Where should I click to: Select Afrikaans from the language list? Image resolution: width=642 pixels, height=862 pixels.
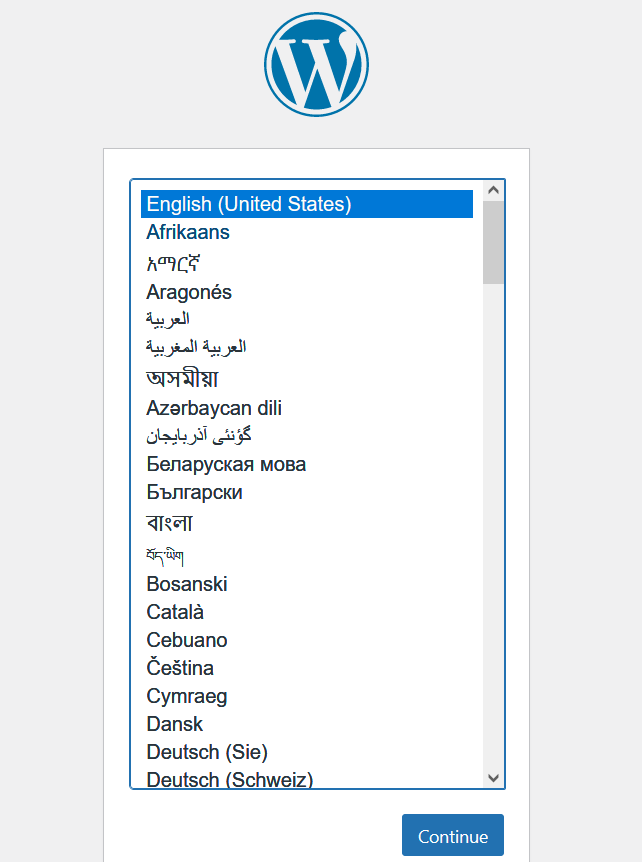click(x=188, y=232)
